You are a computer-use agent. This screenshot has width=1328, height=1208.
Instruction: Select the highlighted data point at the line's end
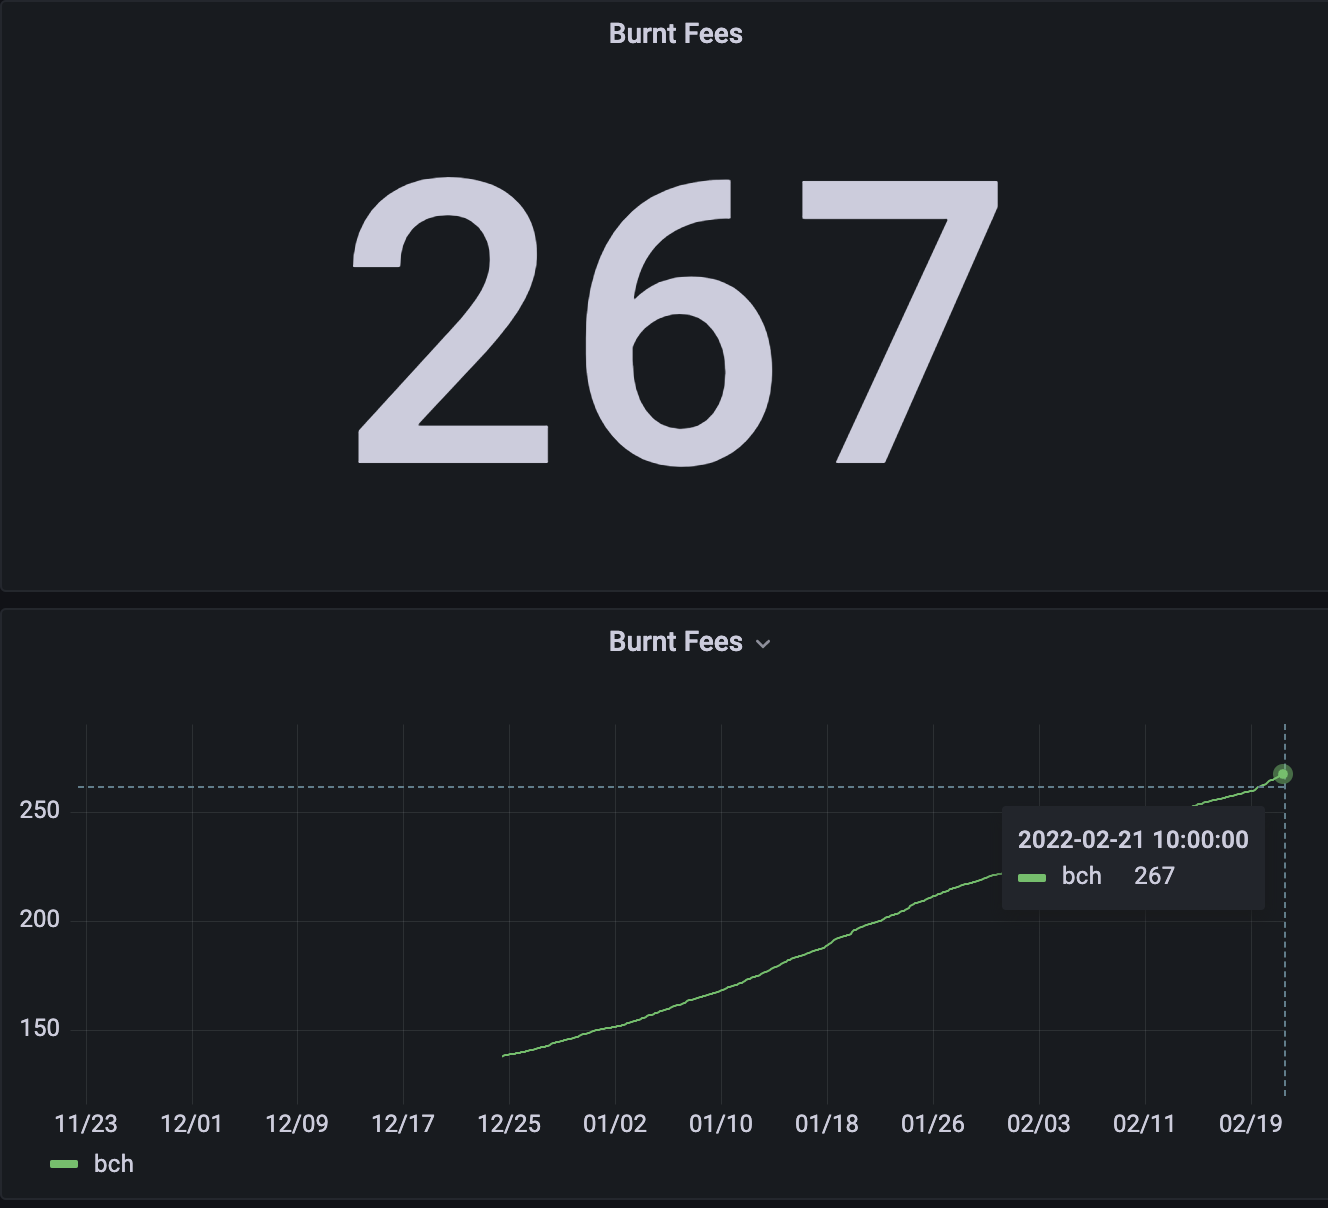coord(1283,774)
